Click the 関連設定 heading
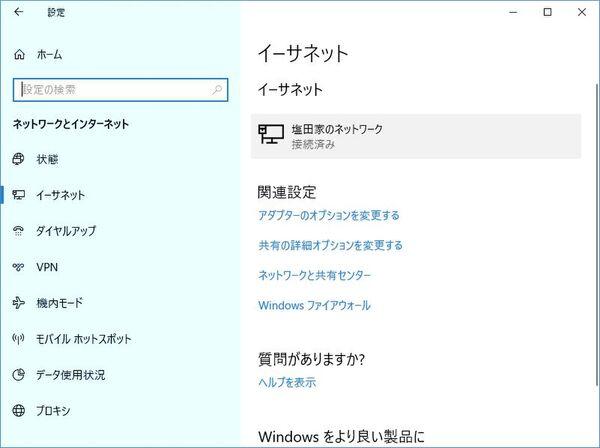 [287, 192]
